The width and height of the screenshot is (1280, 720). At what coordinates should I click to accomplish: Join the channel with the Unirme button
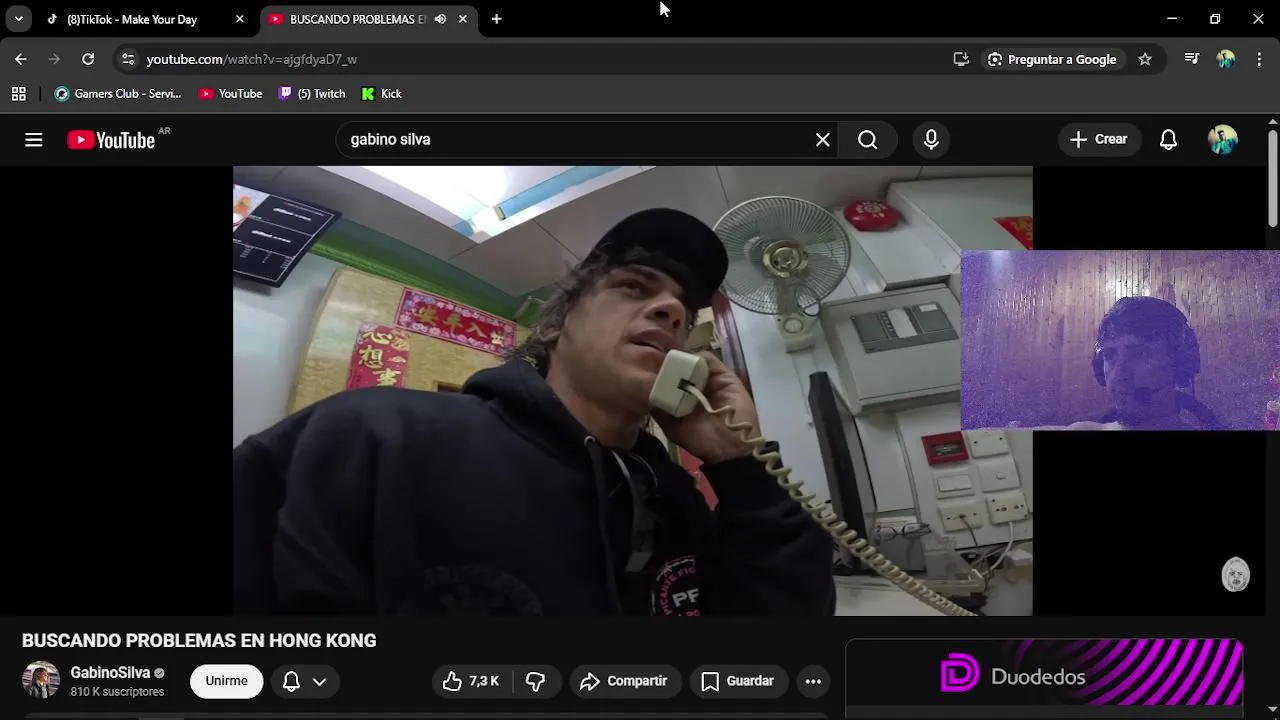coord(226,681)
